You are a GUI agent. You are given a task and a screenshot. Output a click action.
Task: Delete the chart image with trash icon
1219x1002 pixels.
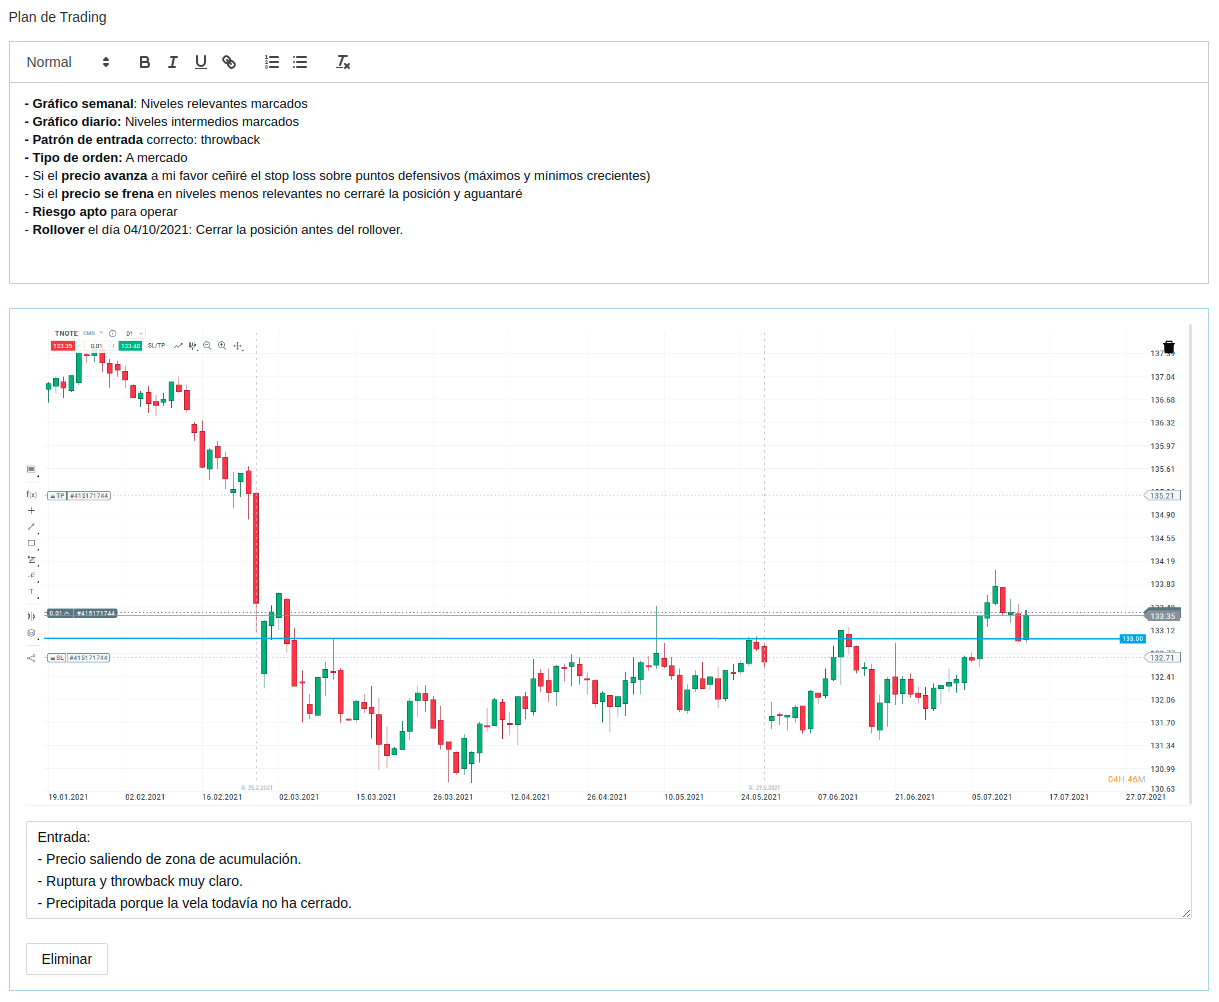pos(1169,347)
